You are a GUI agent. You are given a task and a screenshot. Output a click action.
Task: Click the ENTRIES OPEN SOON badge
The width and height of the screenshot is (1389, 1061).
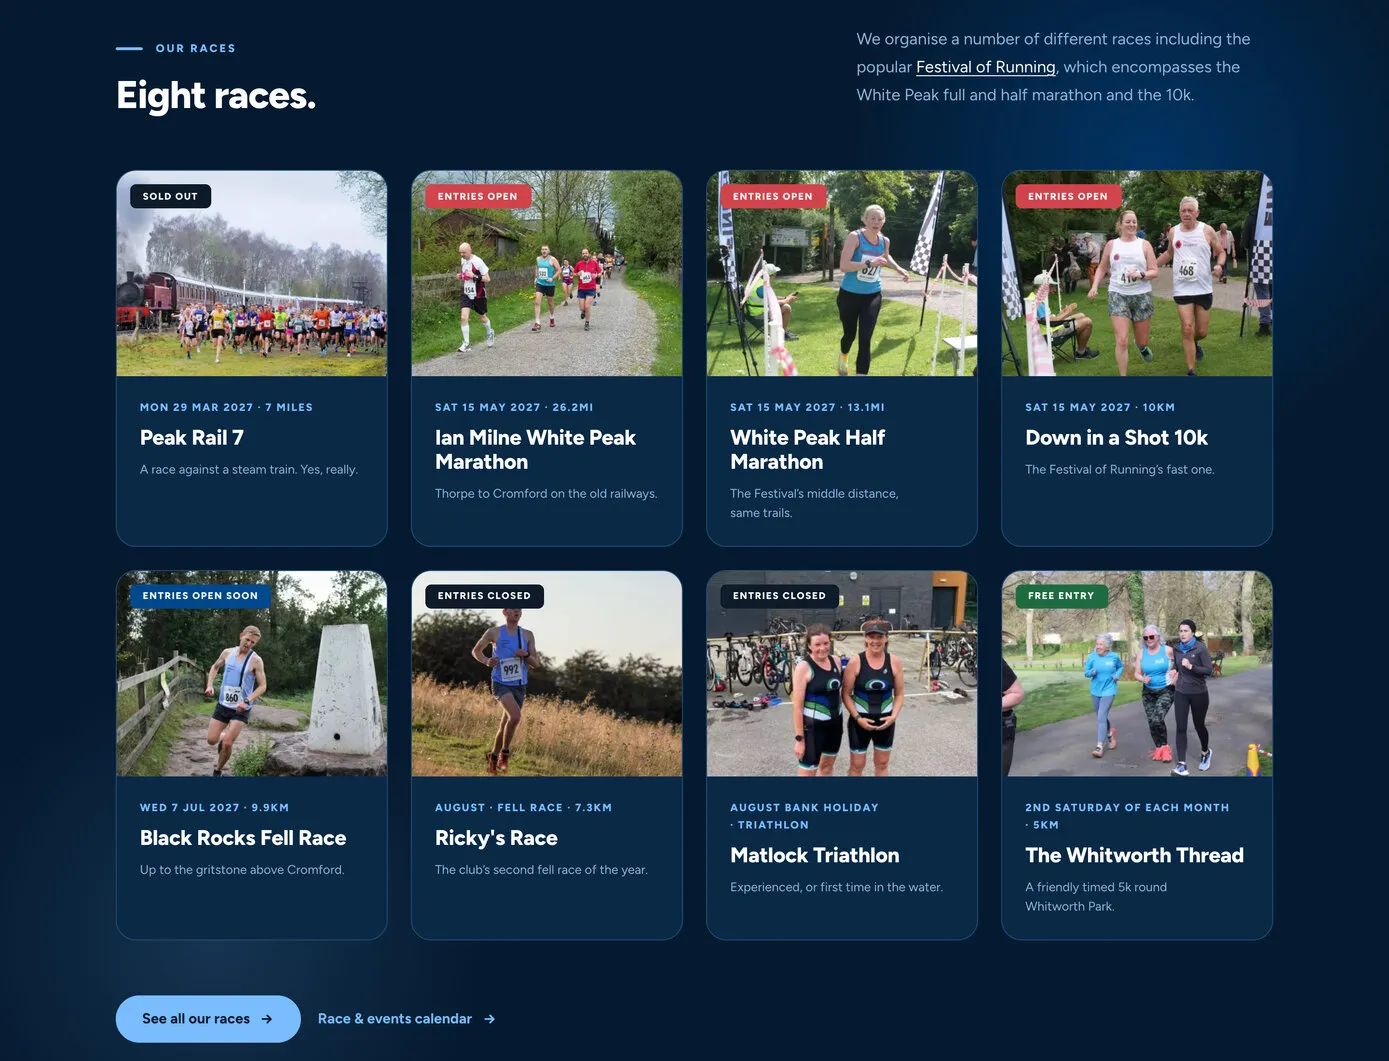[200, 596]
